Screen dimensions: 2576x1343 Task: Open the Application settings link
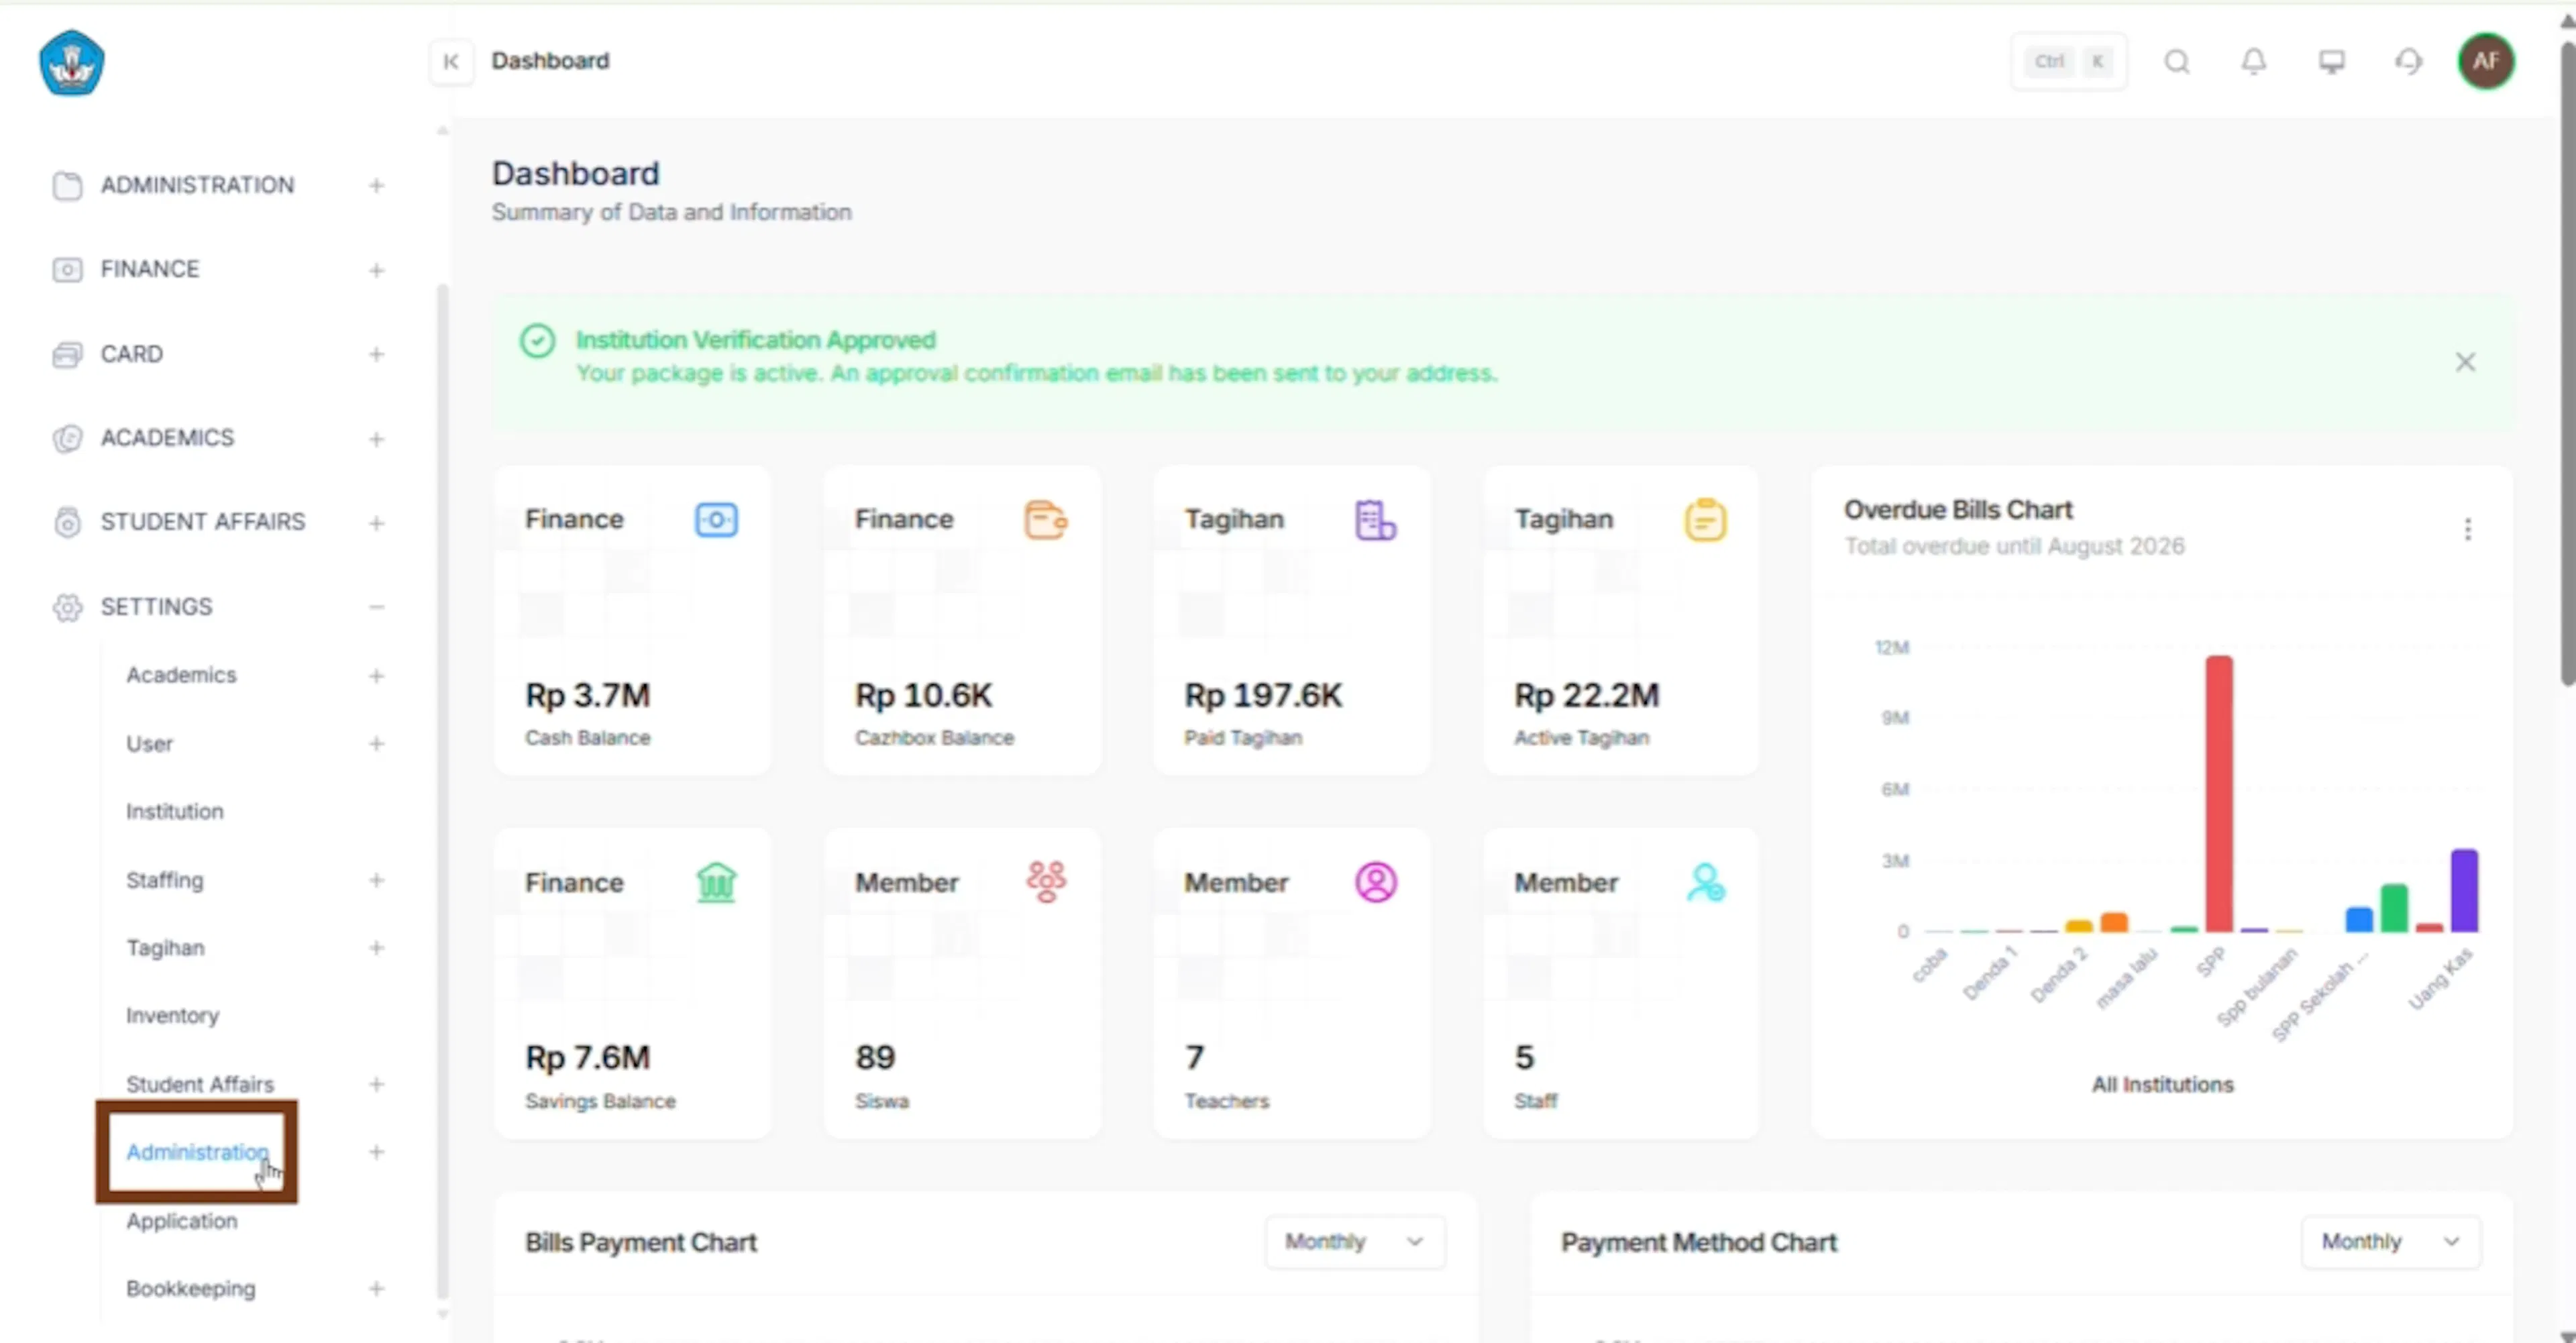pos(182,1220)
